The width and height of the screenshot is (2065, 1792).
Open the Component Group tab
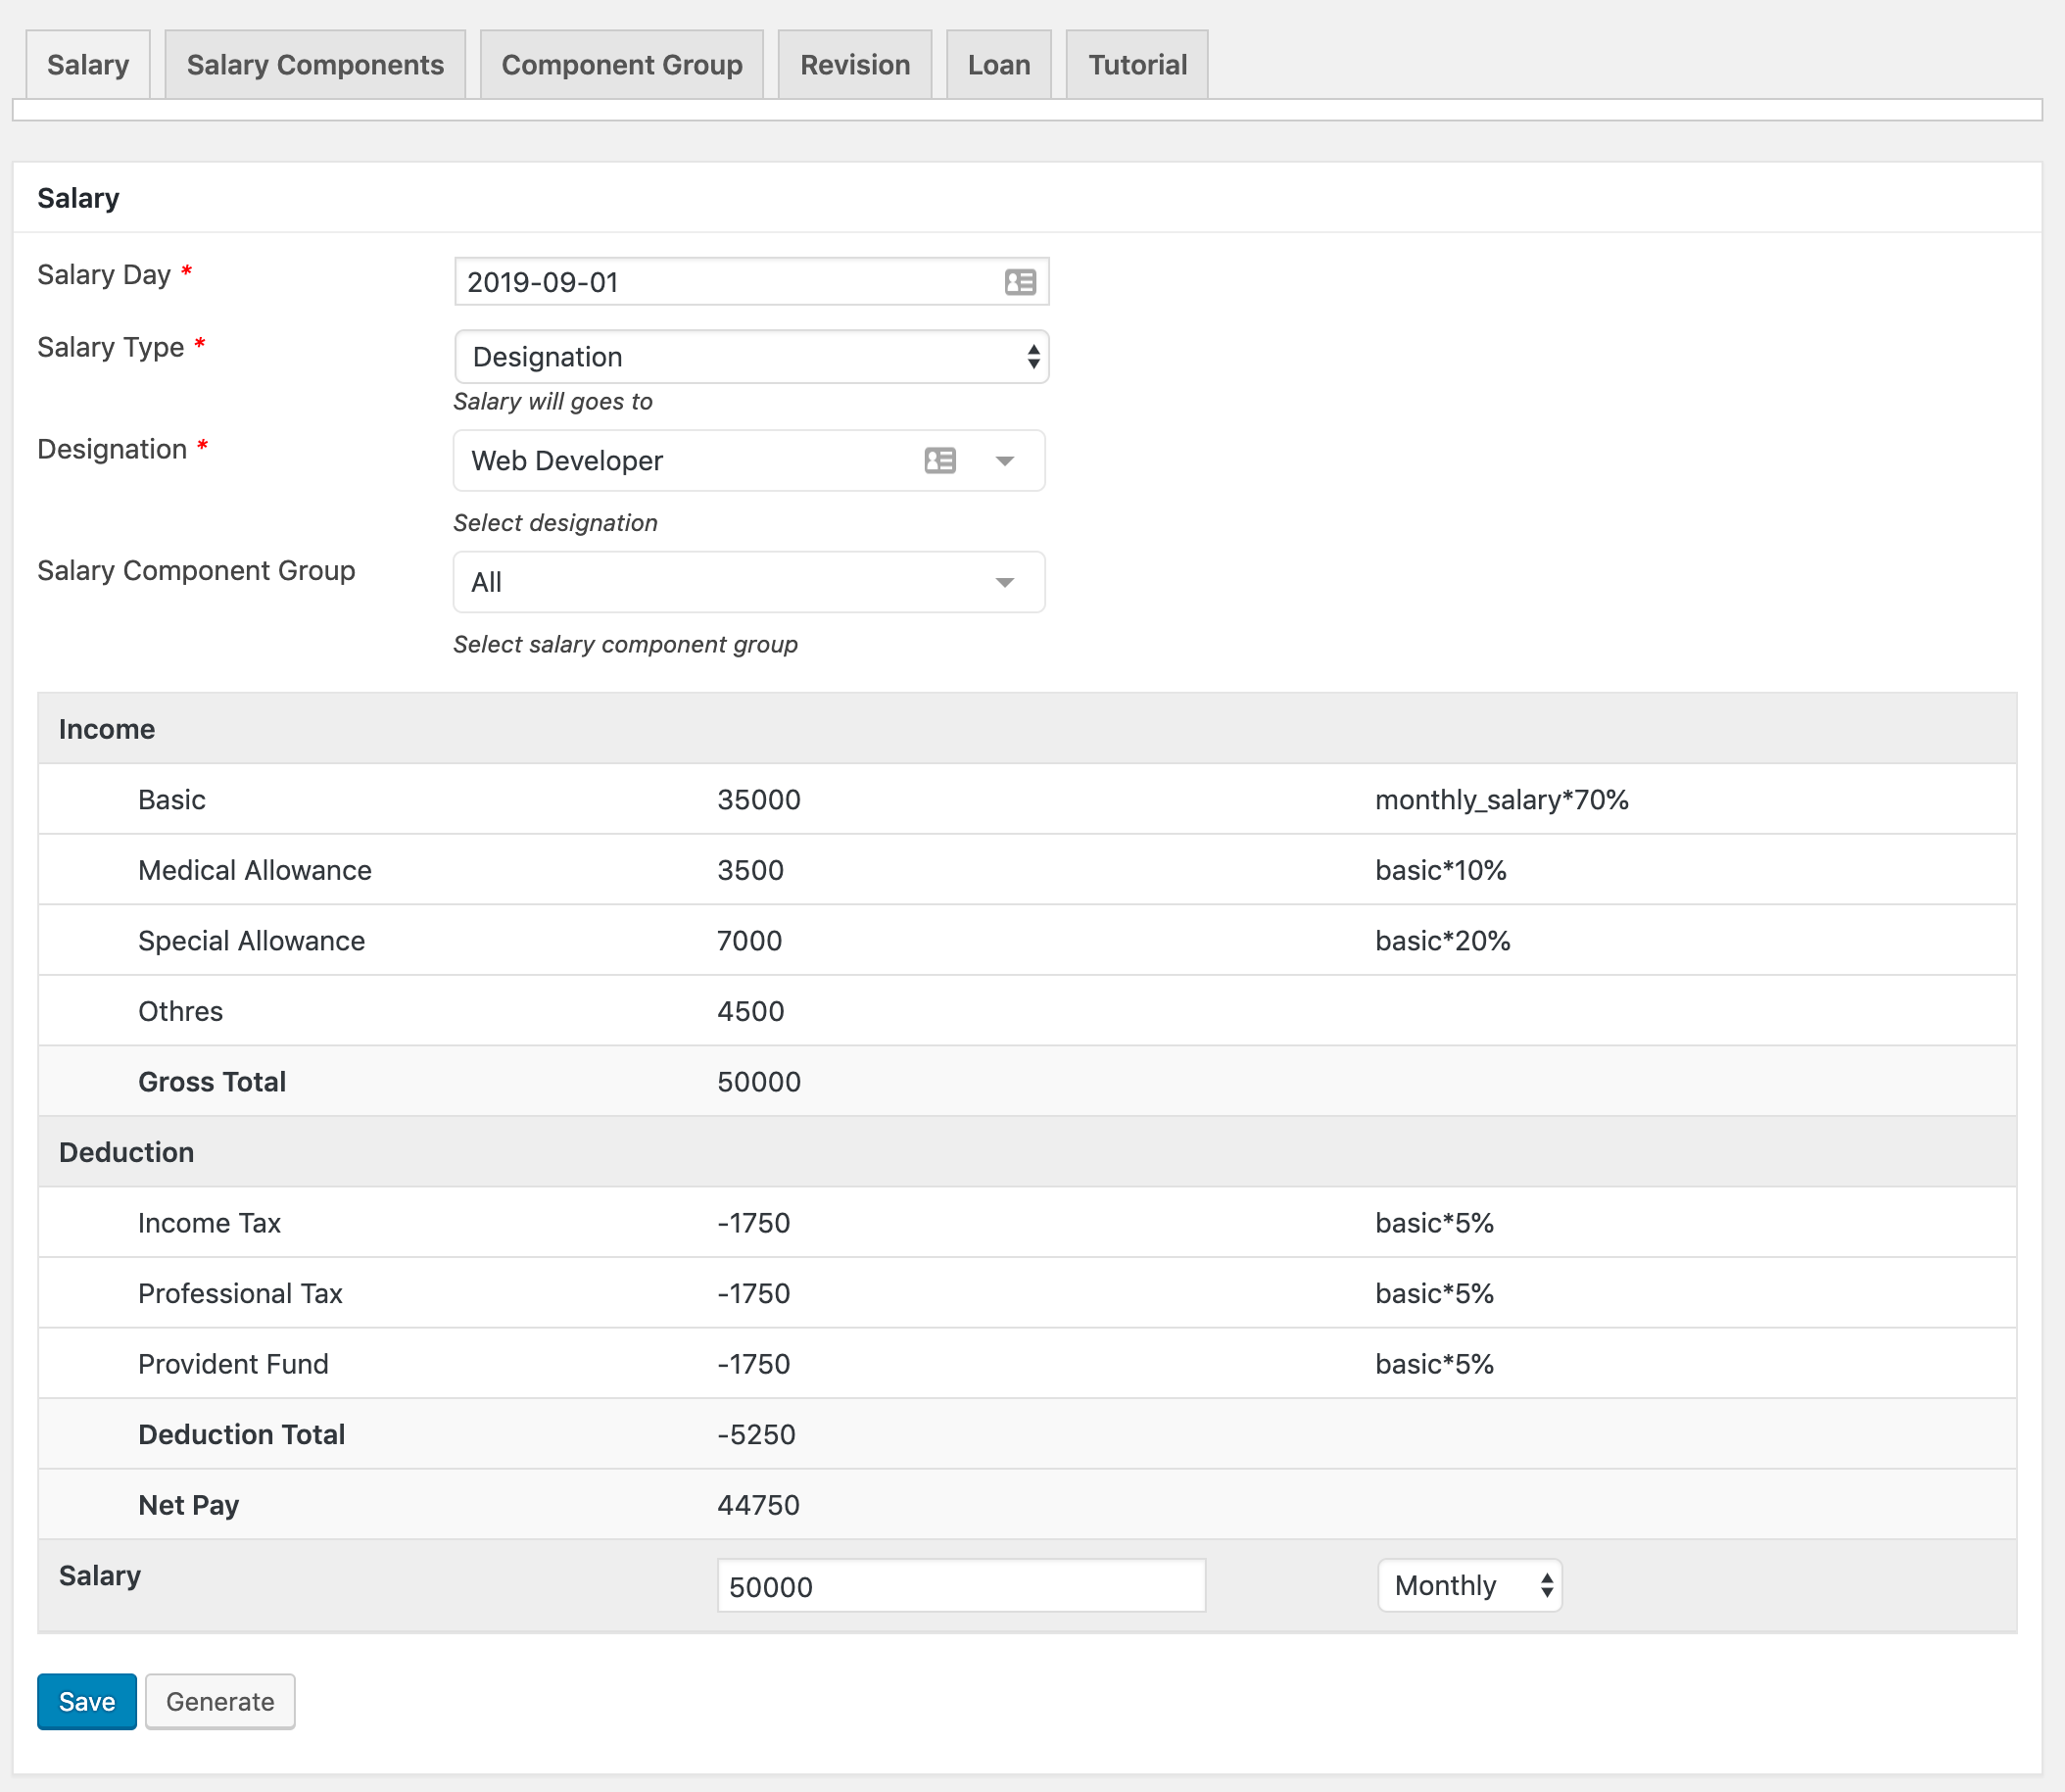(621, 65)
